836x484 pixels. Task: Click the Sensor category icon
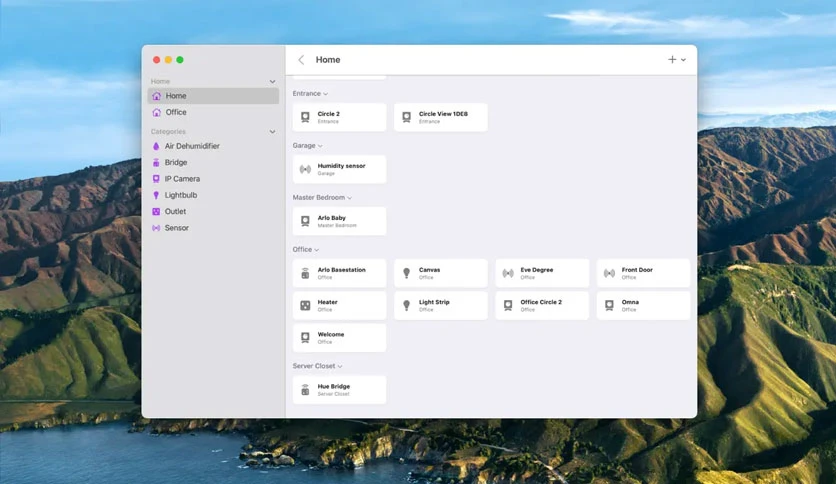(156, 228)
